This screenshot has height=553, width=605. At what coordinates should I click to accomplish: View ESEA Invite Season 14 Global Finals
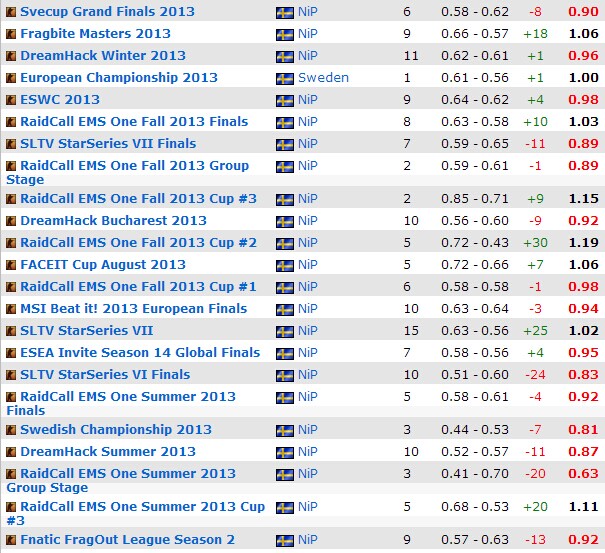[x=139, y=353]
